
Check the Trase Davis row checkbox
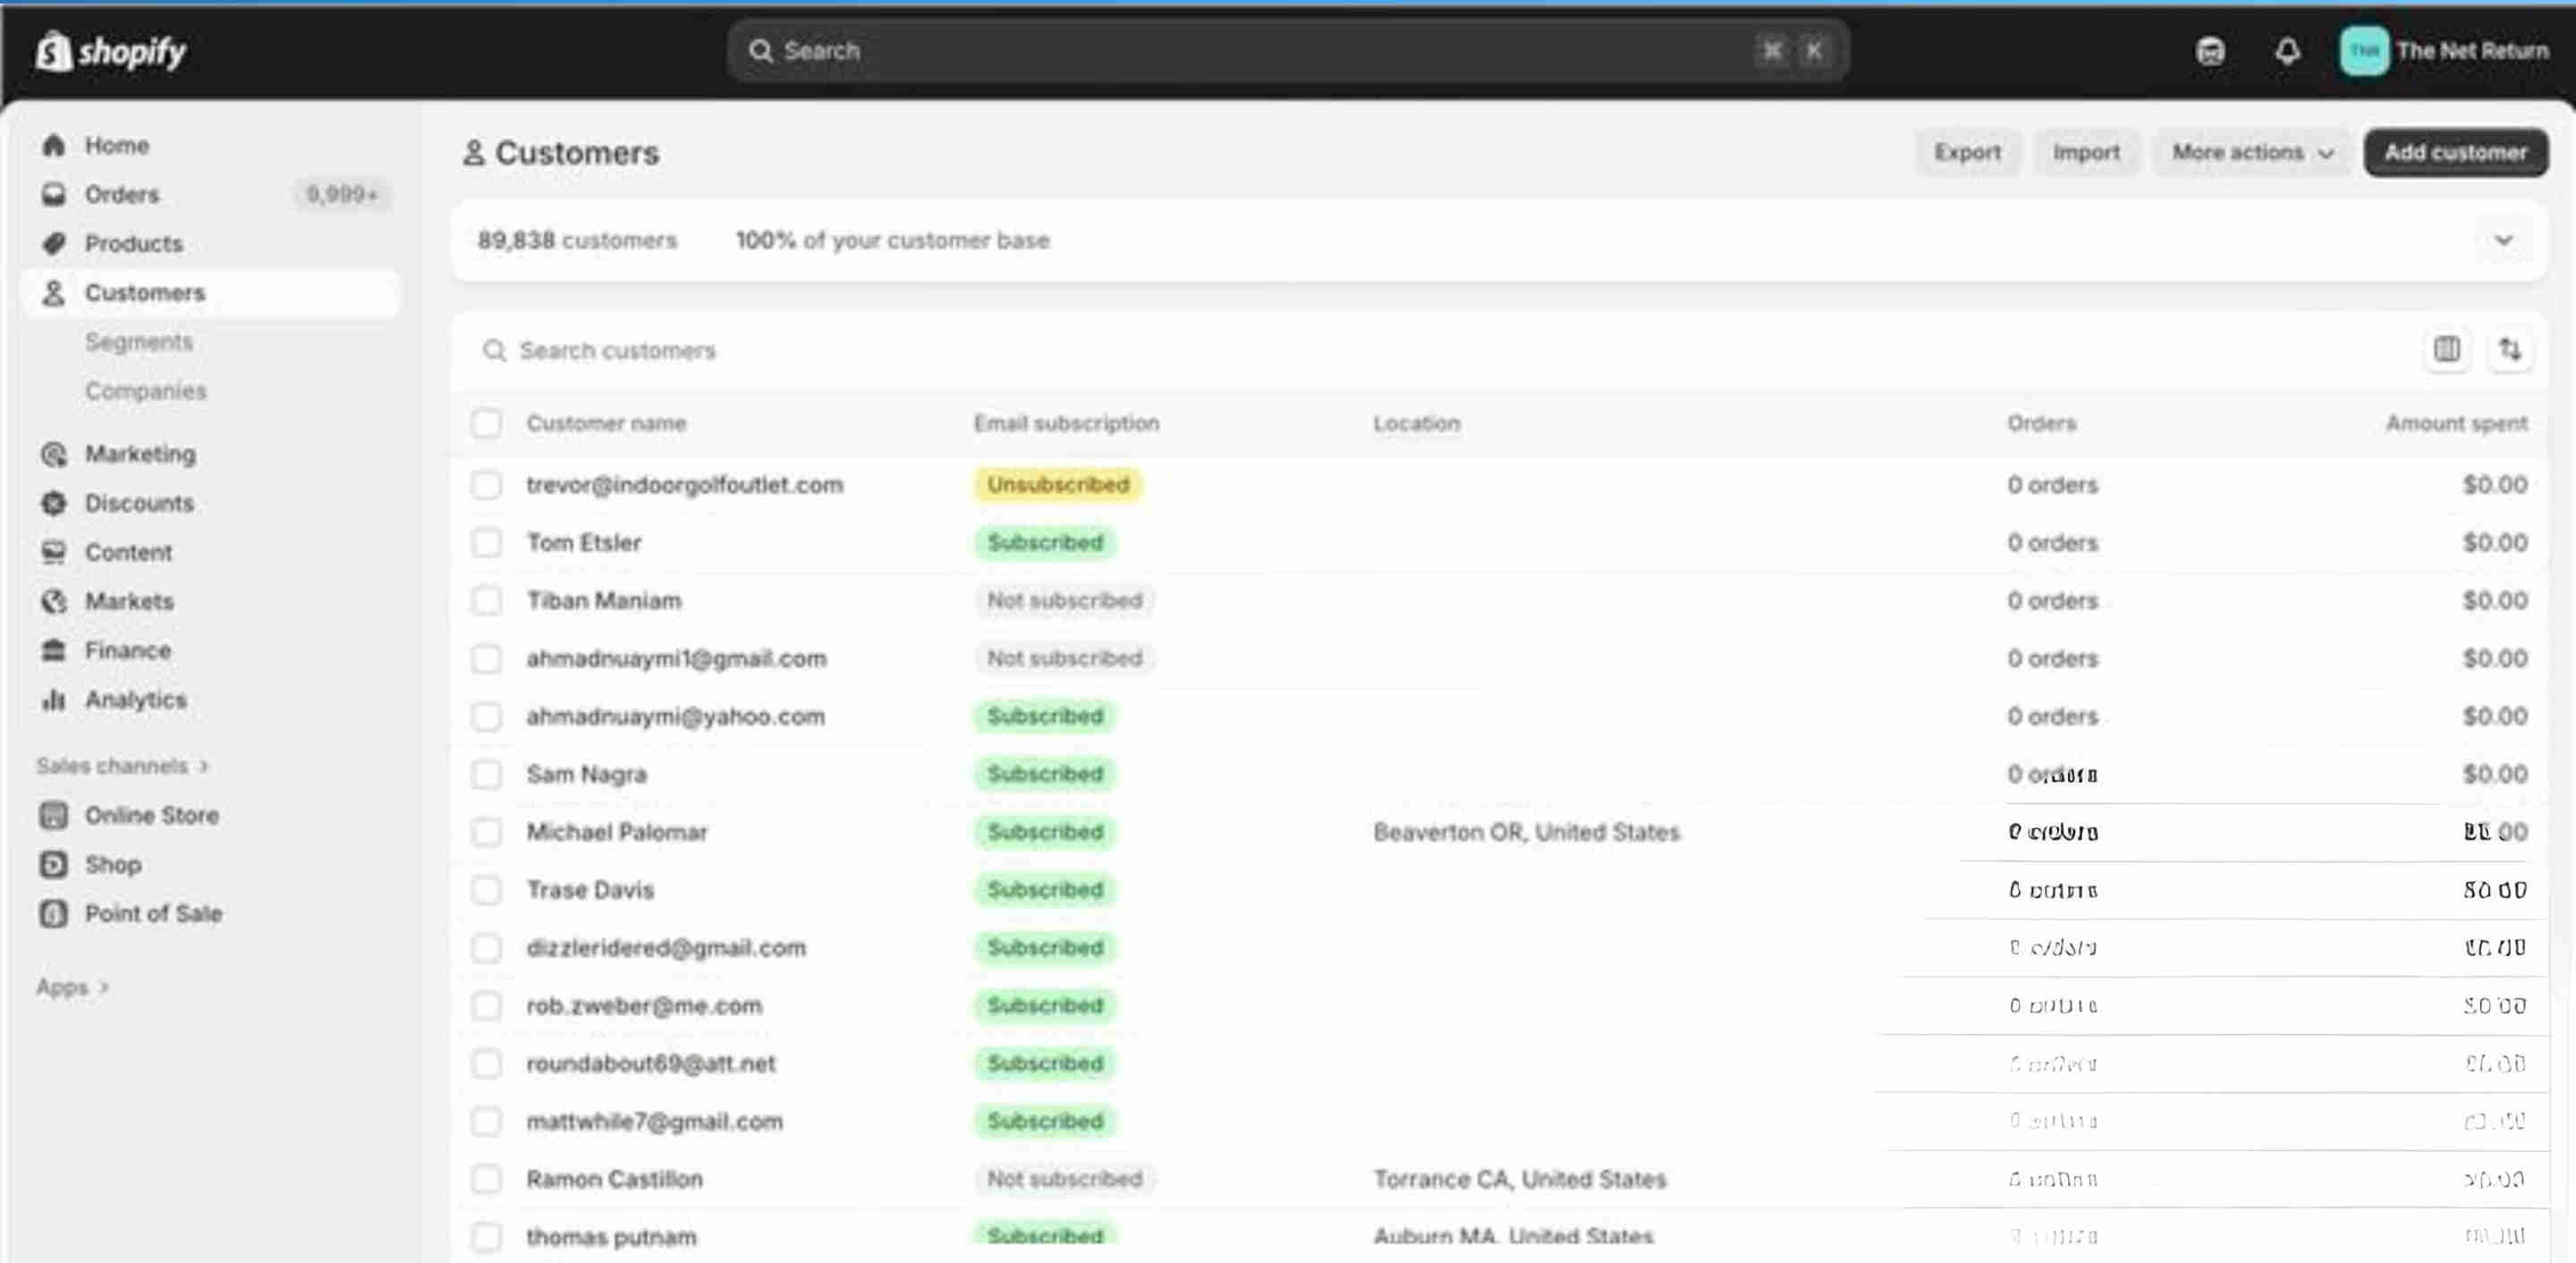click(x=487, y=890)
